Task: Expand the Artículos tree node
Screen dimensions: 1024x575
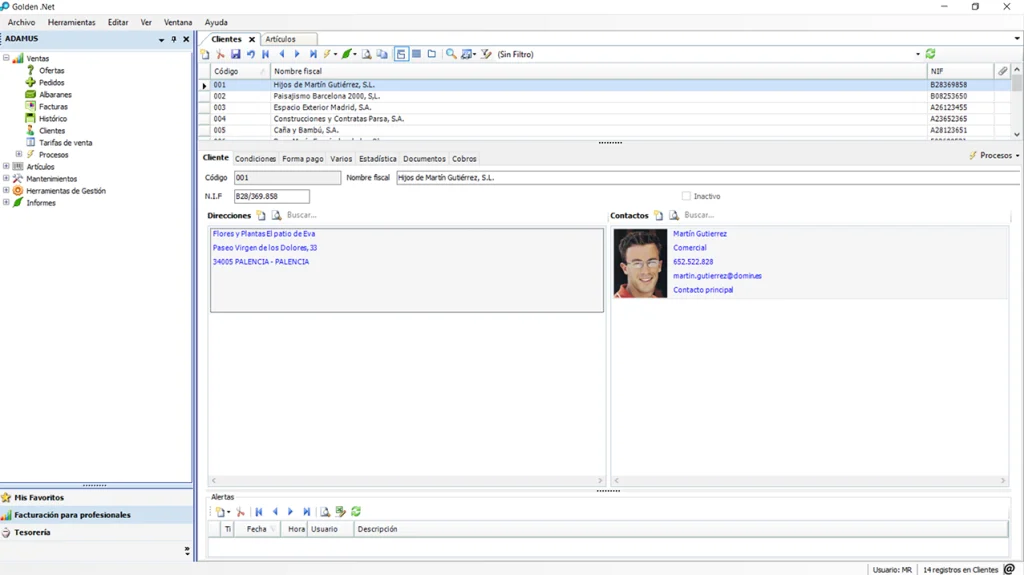Action: pos(6,167)
